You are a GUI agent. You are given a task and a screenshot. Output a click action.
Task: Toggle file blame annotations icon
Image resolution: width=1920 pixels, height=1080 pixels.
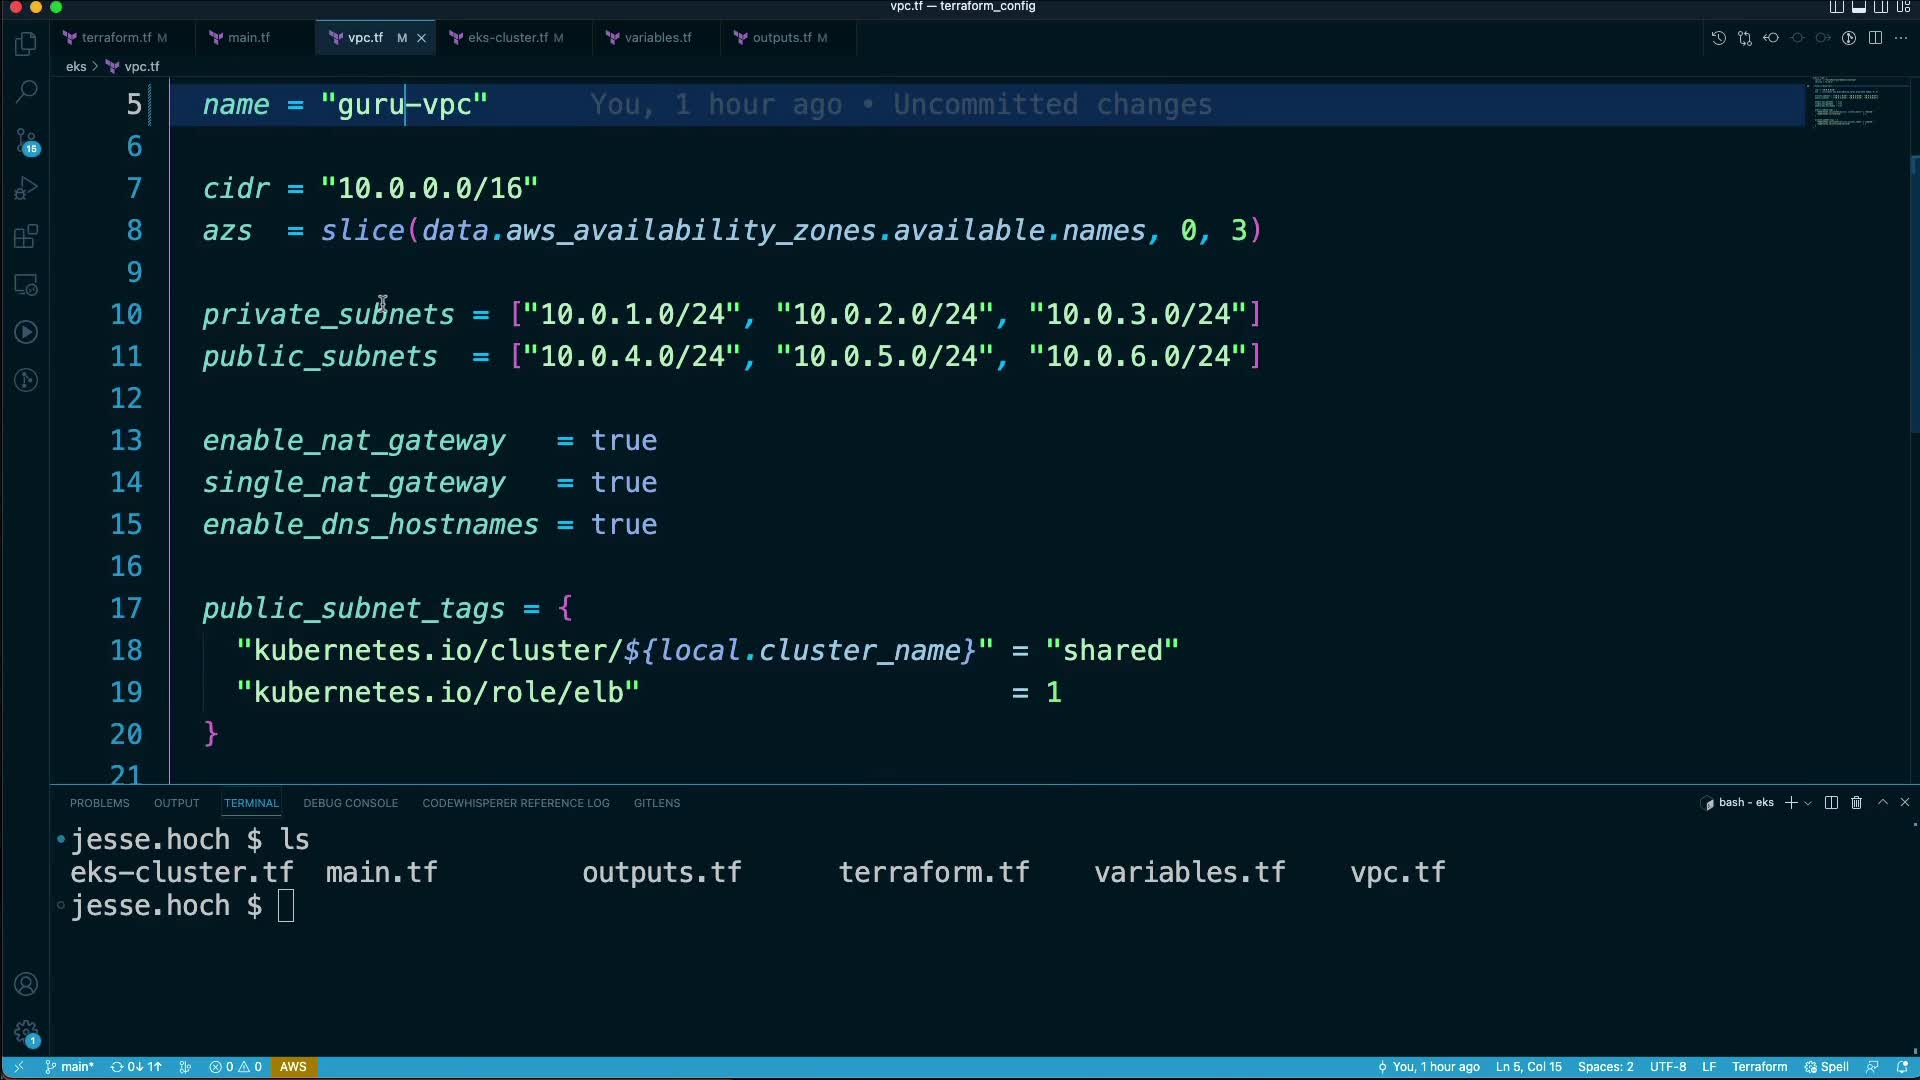point(1849,38)
